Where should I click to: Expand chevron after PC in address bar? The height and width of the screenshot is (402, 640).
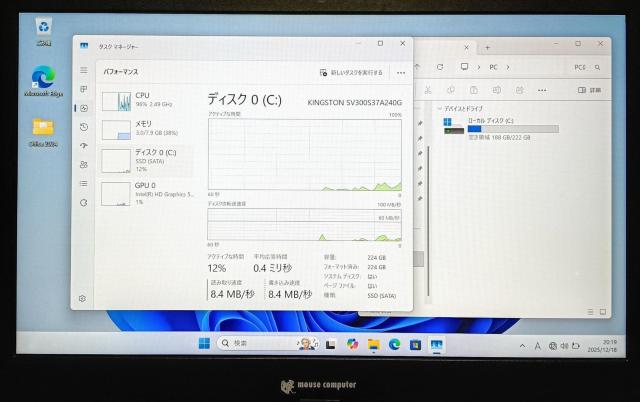pos(508,67)
